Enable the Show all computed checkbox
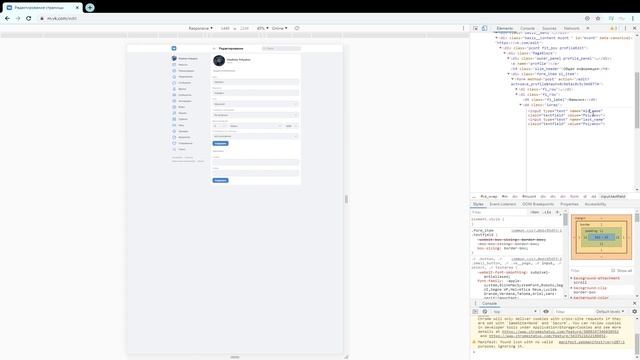Image resolution: width=640 pixels, height=360 pixels. tap(613, 271)
